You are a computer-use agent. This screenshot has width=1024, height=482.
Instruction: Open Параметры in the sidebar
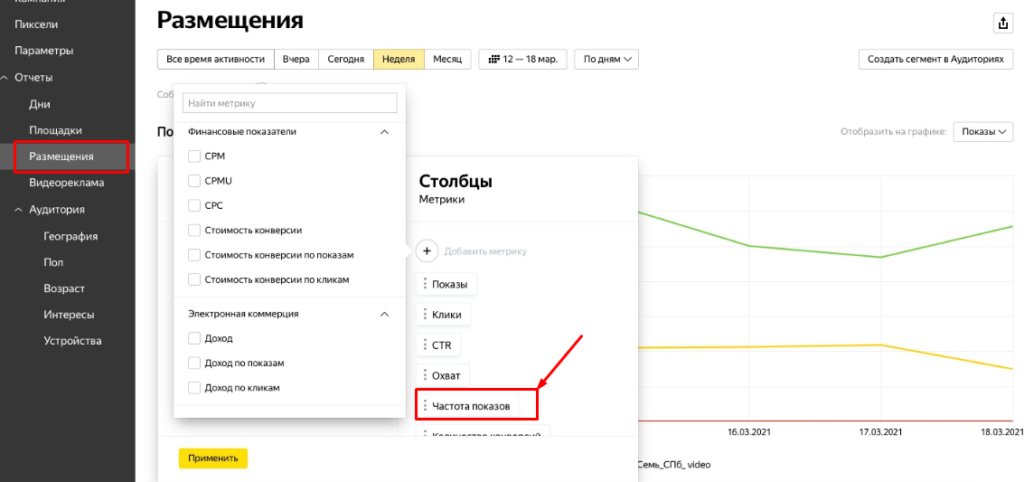[x=44, y=51]
